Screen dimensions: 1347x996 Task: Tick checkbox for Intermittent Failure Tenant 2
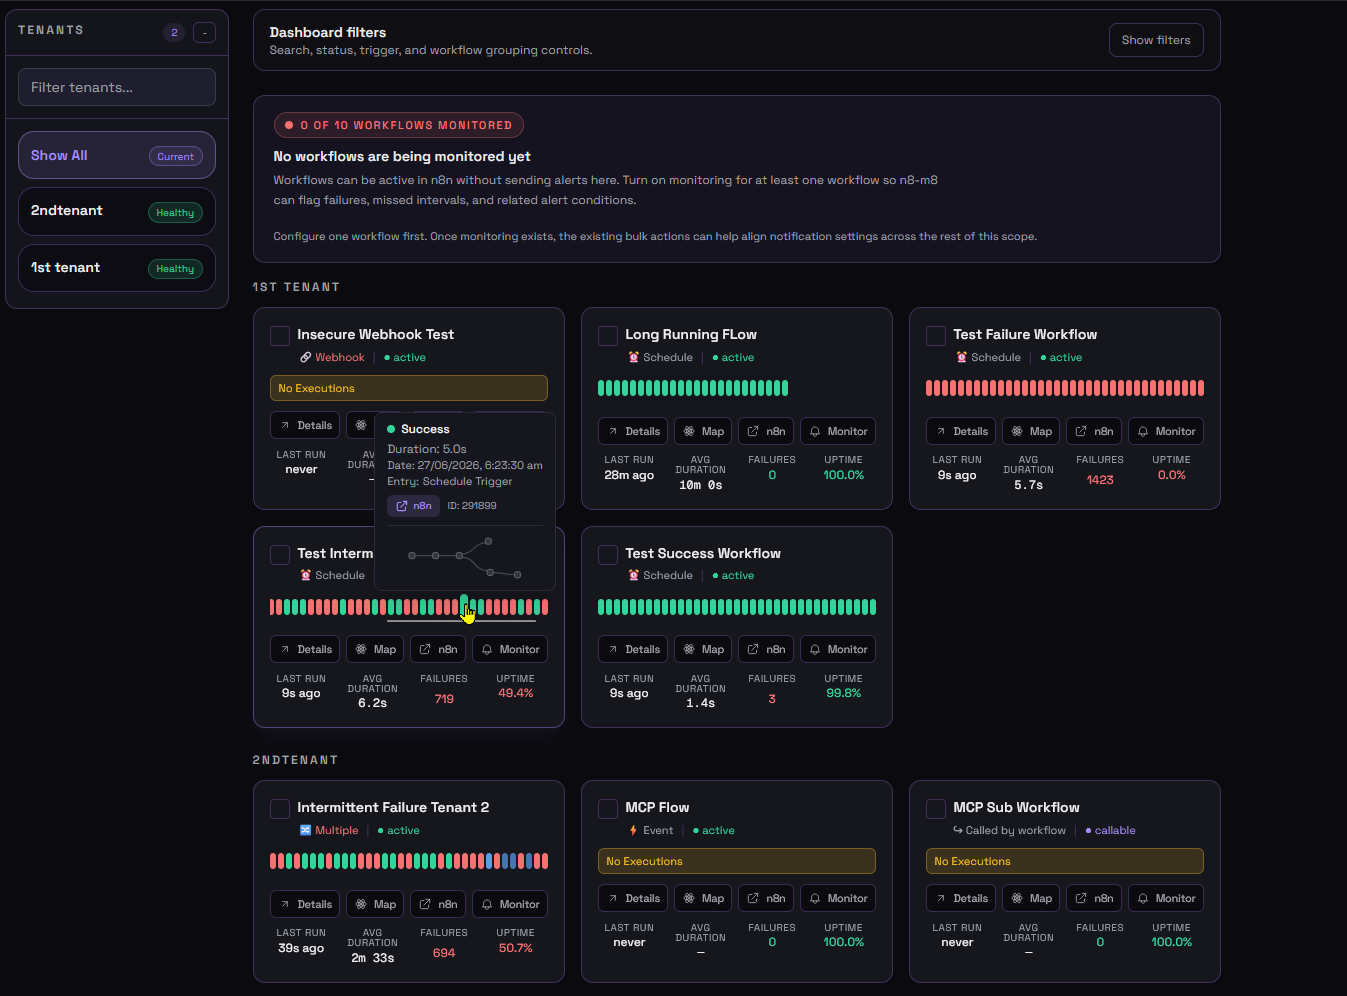click(x=280, y=808)
